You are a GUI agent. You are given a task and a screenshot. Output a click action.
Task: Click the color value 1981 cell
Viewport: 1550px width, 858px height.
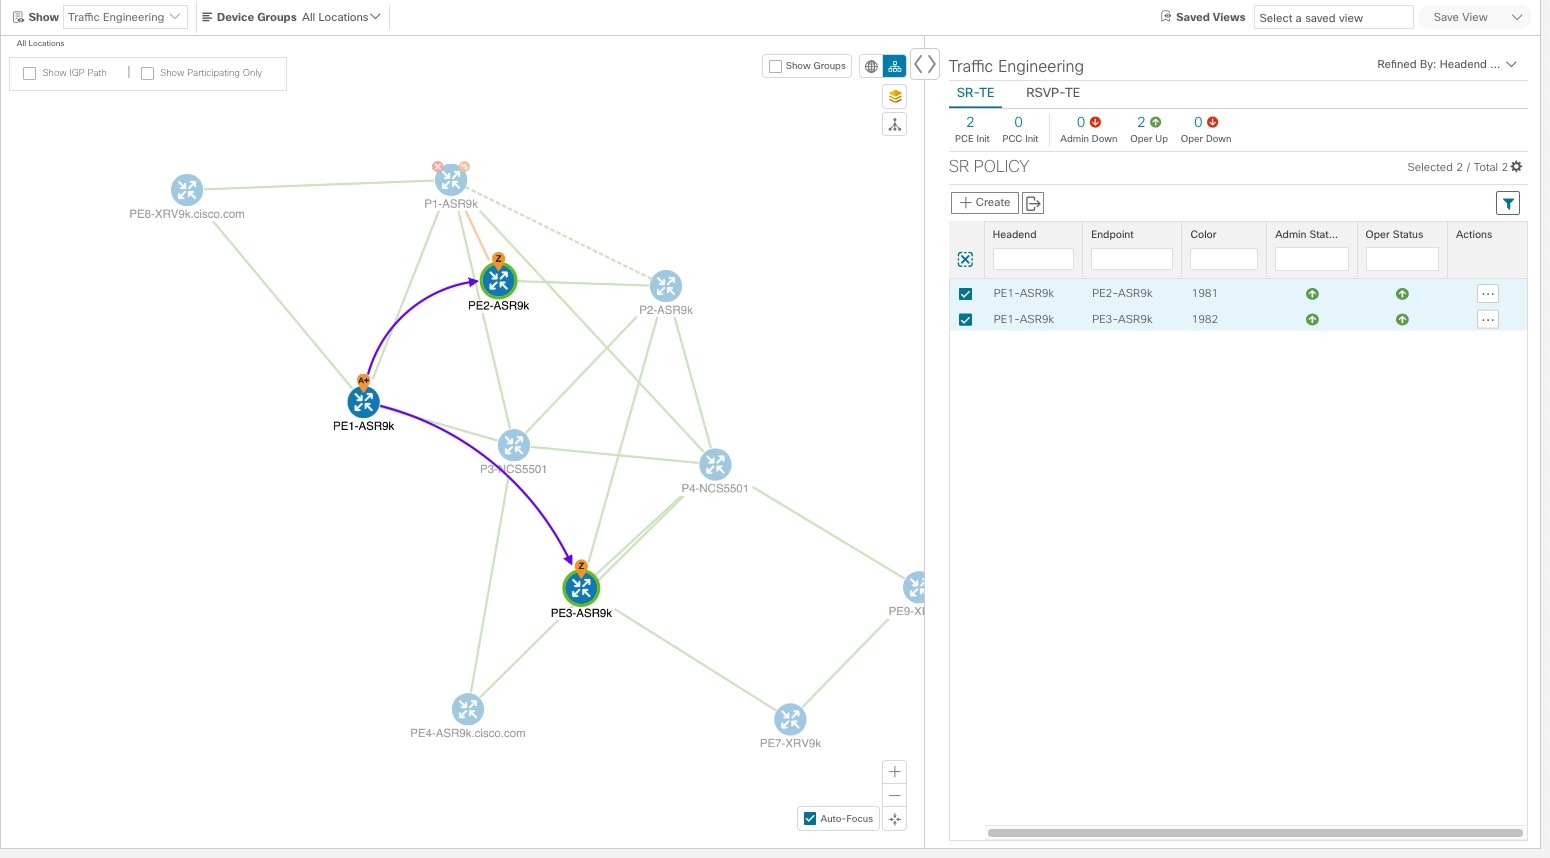click(1204, 294)
